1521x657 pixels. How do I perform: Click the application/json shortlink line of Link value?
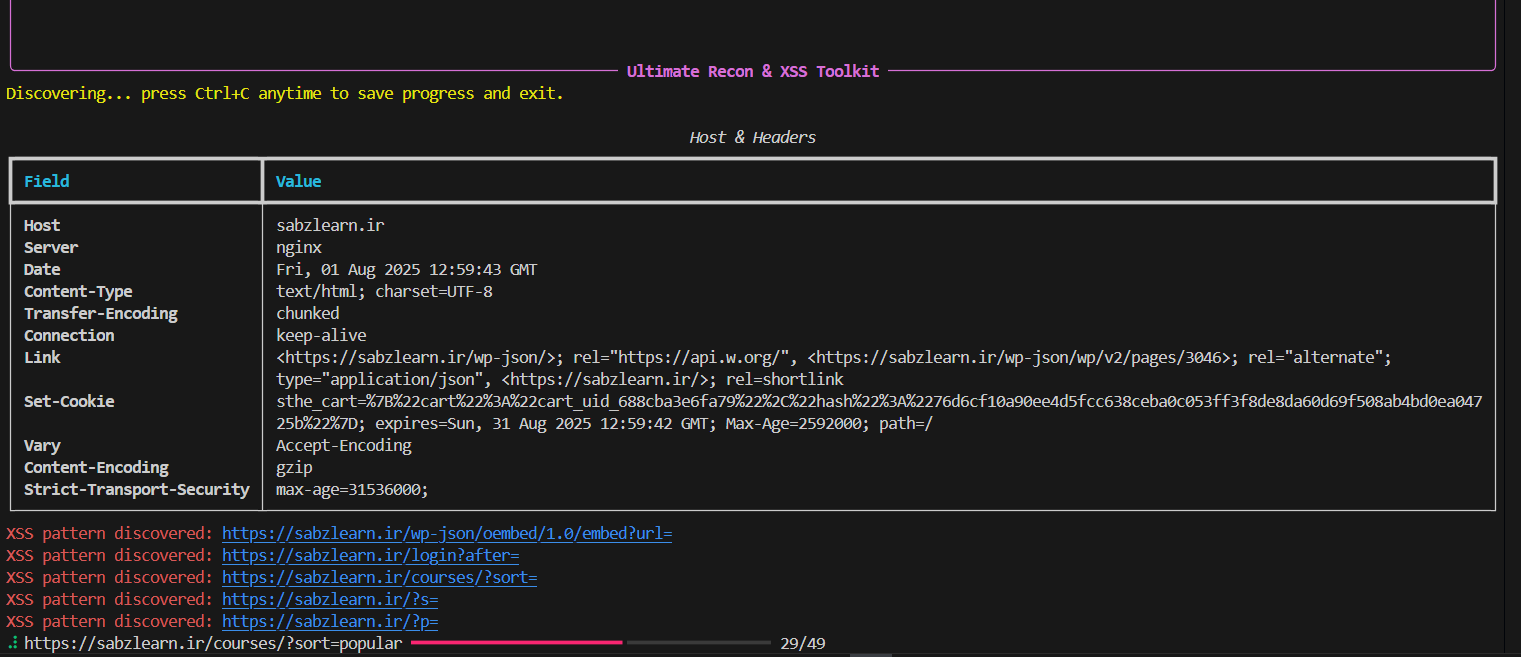(560, 380)
